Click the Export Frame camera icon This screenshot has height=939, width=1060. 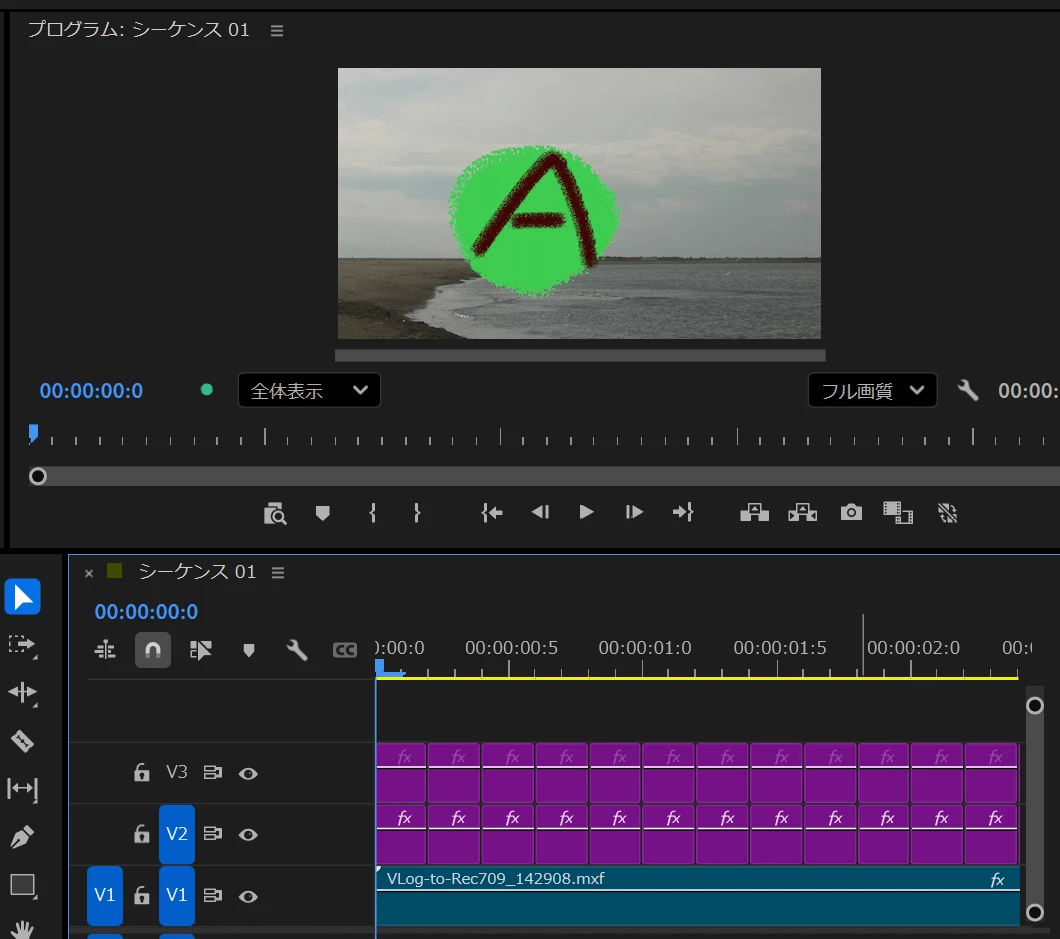851,512
